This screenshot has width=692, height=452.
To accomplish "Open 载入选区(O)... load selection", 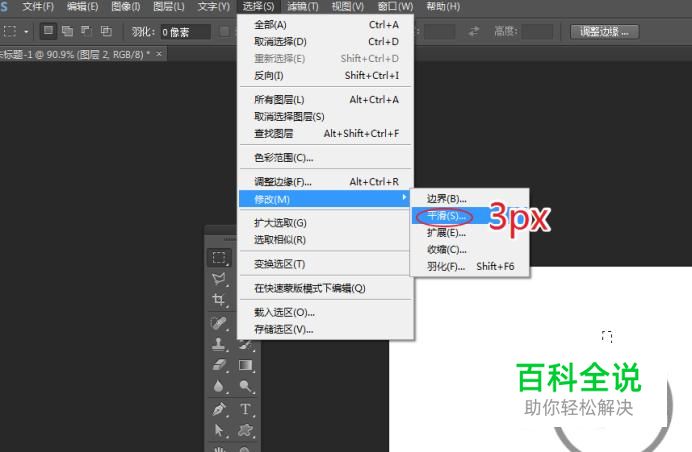I will (x=326, y=313).
